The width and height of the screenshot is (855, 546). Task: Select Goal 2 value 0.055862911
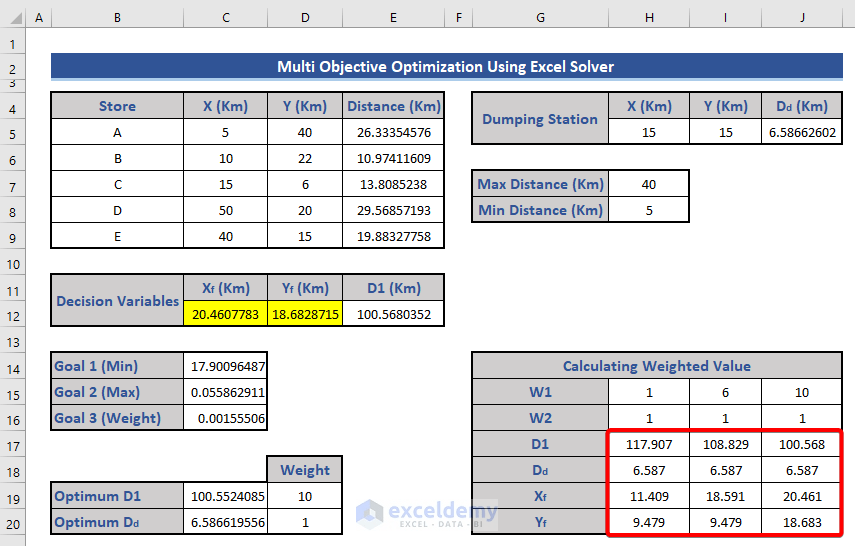coord(226,392)
